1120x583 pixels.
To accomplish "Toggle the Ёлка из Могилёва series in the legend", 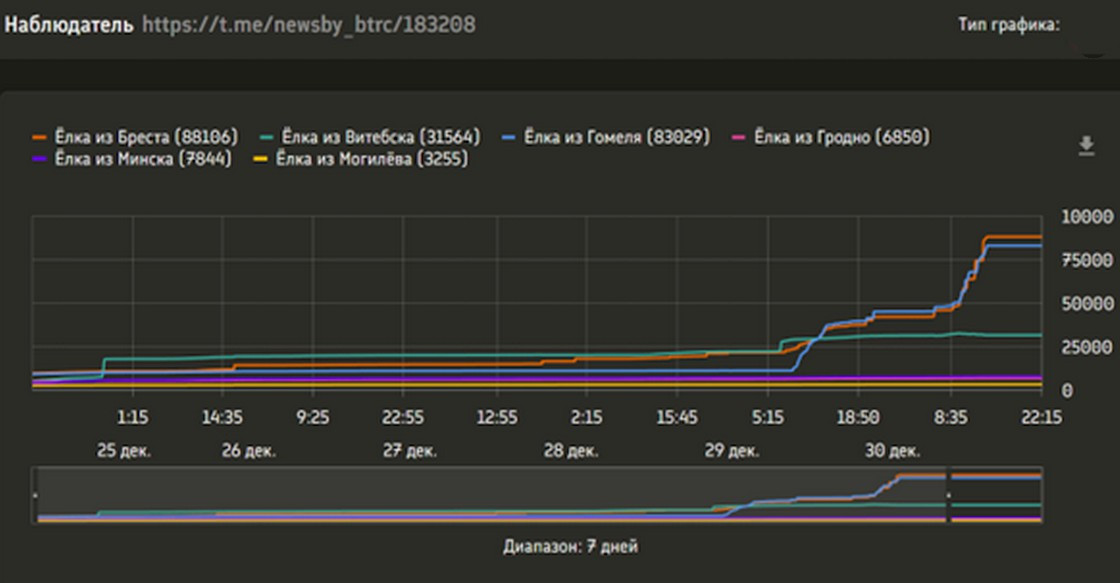I will pyautogui.click(x=361, y=159).
